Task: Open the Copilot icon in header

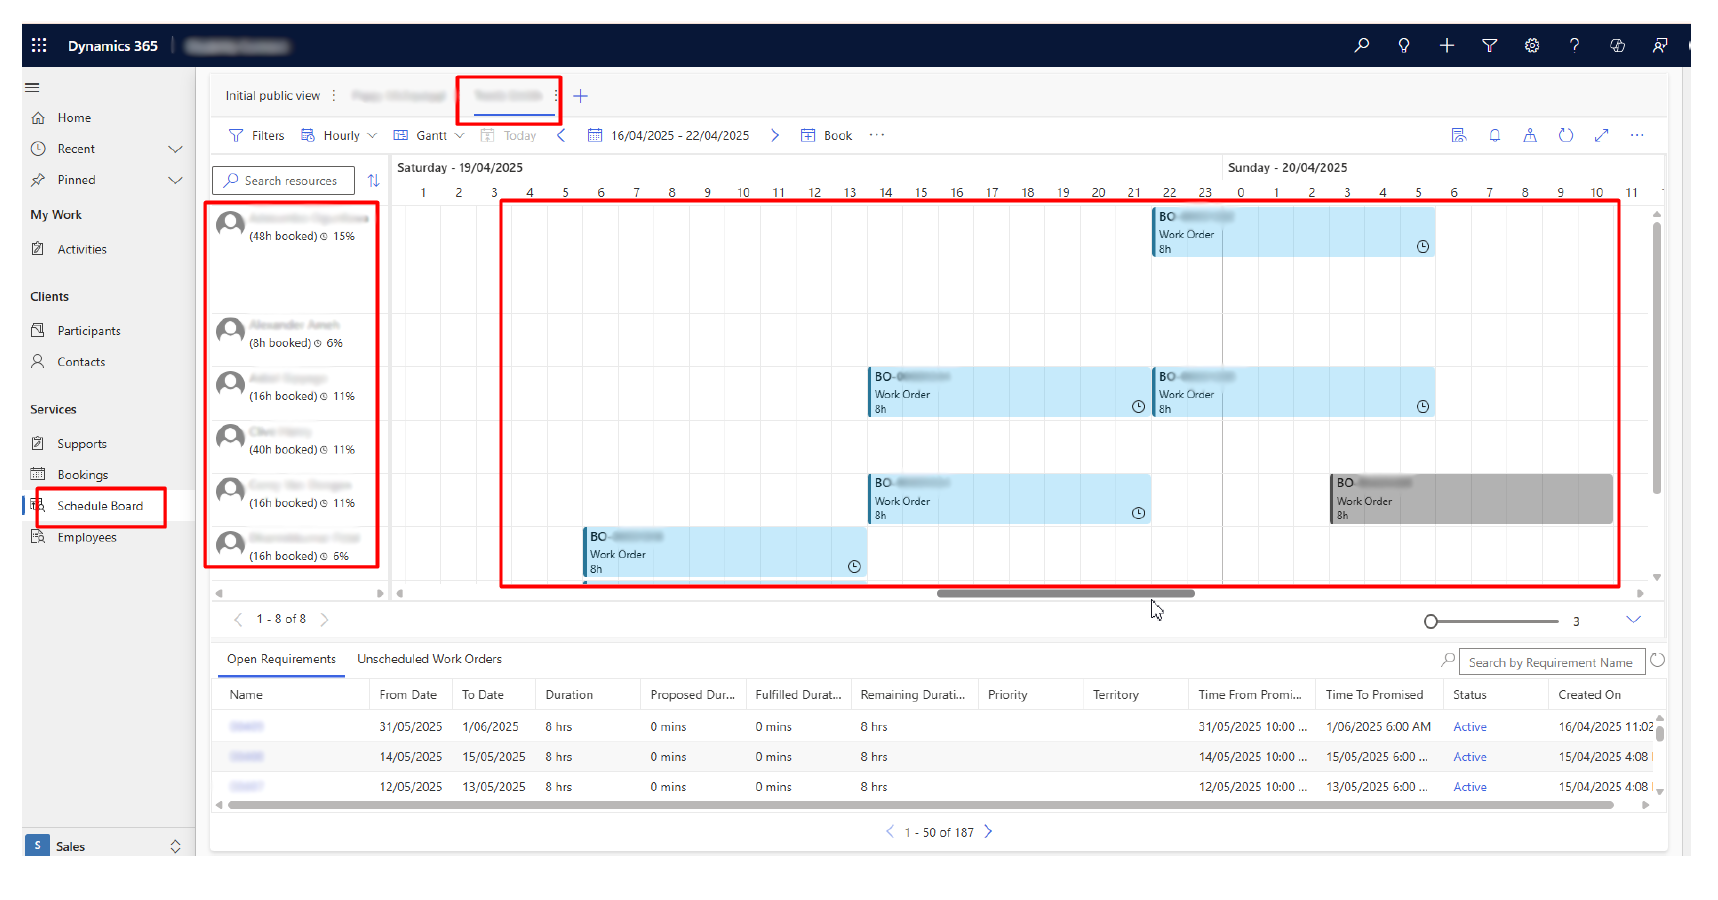Action: pos(1617,46)
